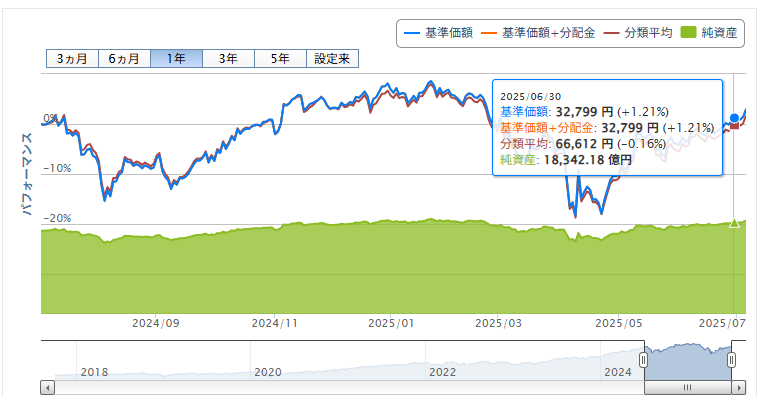The height and width of the screenshot is (397, 766).
Task: Click the green 純資産 legend swatch
Action: (688, 33)
